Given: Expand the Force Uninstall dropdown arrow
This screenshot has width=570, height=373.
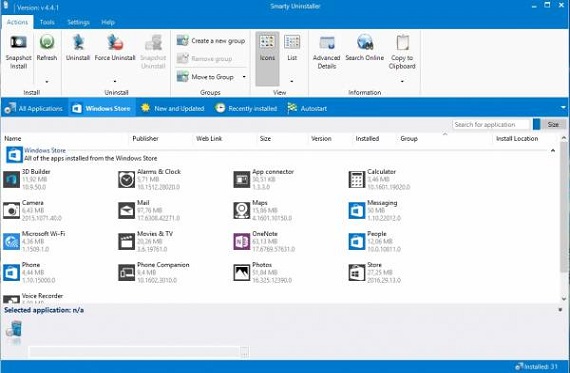Looking at the screenshot, I should (x=115, y=81).
